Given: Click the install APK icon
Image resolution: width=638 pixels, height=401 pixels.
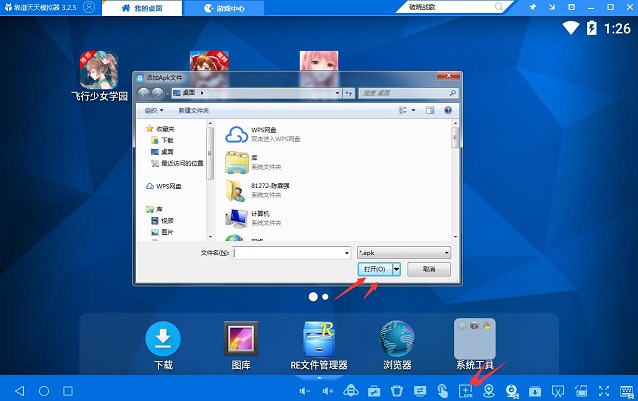Looking at the screenshot, I should [465, 391].
